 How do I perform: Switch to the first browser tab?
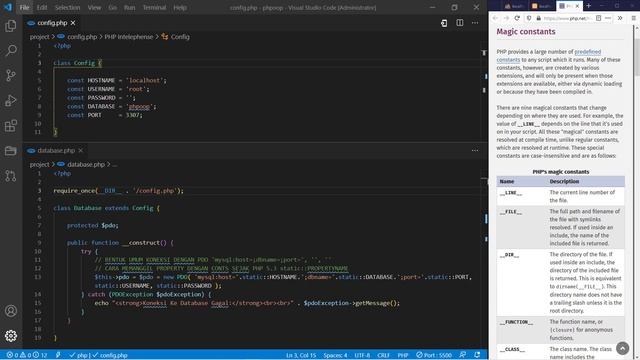click(514, 6)
